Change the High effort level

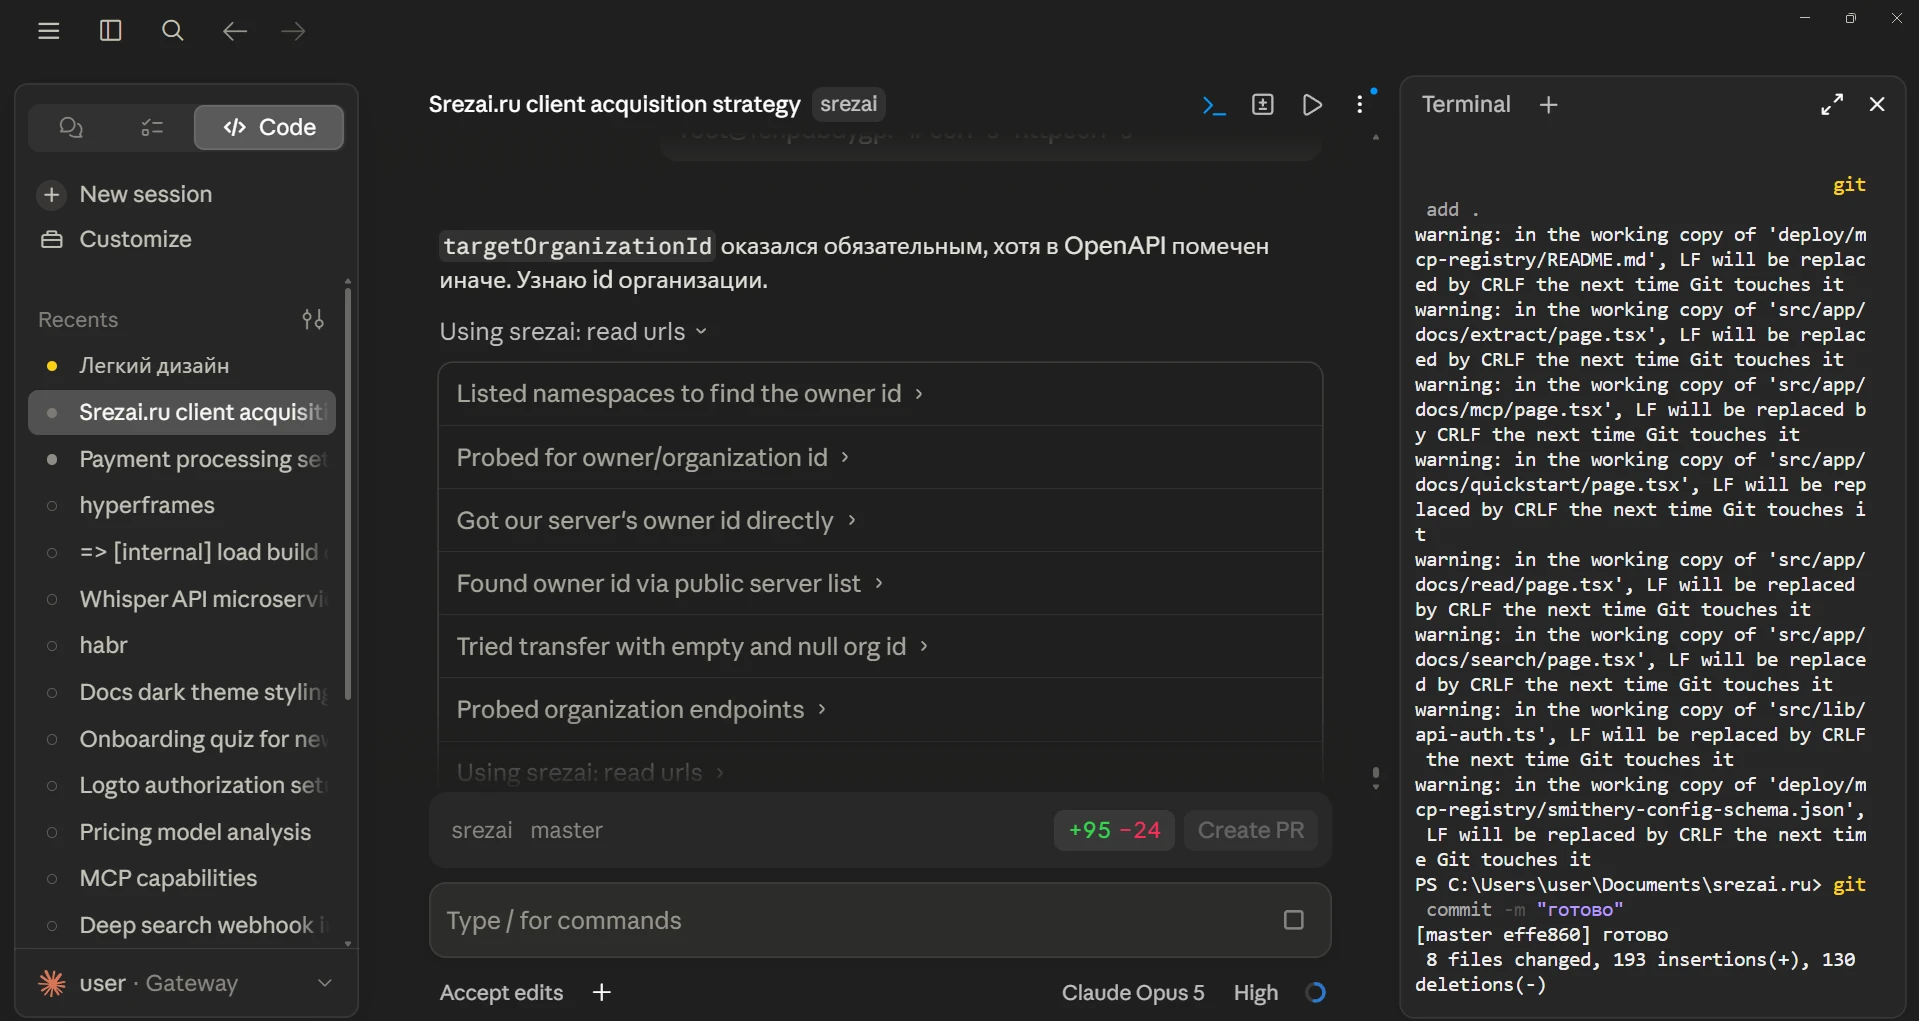[1256, 993]
